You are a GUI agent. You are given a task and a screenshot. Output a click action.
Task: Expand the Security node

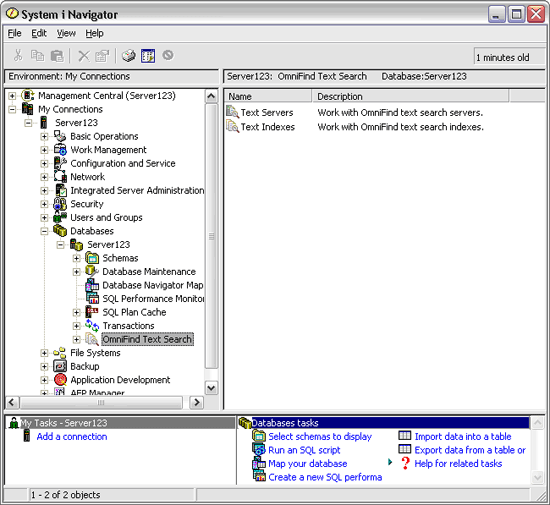(44, 204)
